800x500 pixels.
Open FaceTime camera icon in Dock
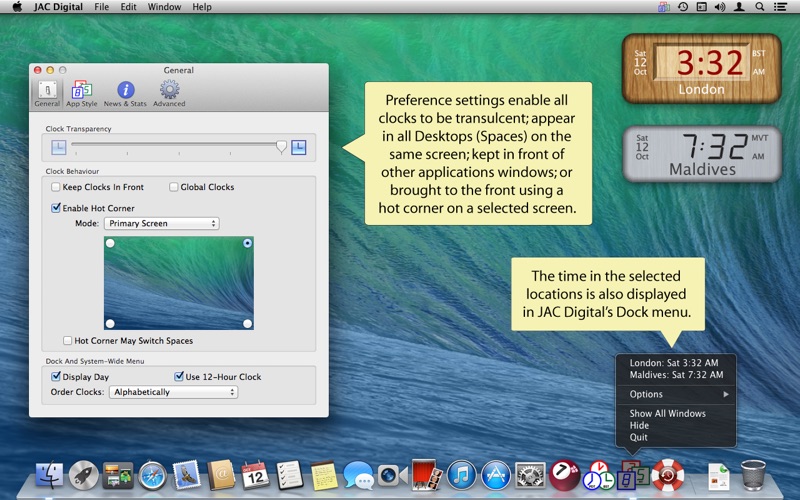click(x=392, y=476)
